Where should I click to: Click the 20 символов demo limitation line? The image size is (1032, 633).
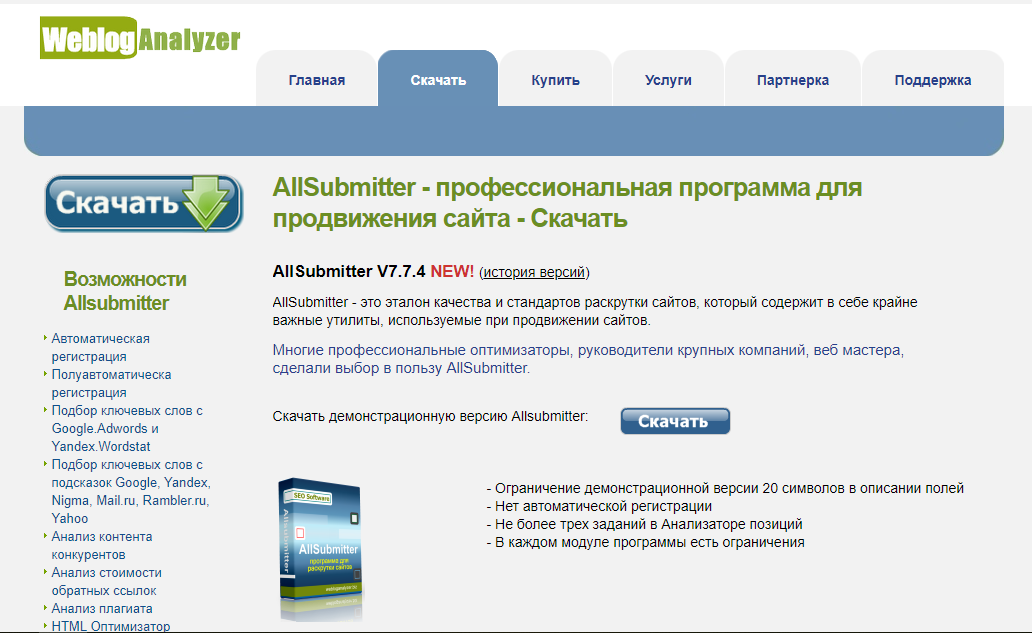point(725,488)
